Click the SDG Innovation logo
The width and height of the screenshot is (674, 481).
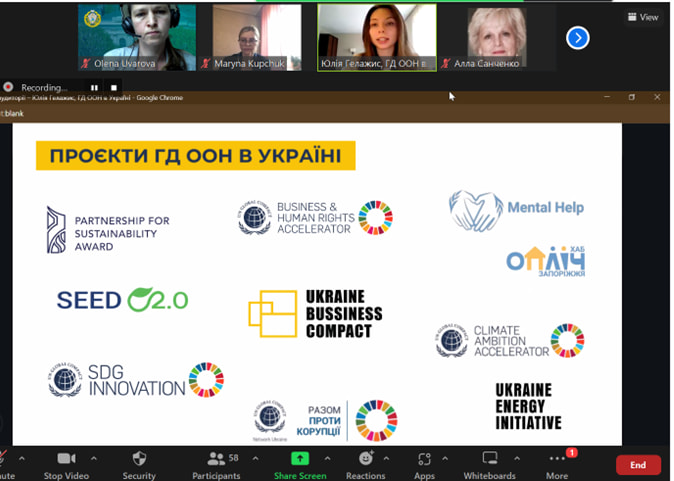[136, 380]
